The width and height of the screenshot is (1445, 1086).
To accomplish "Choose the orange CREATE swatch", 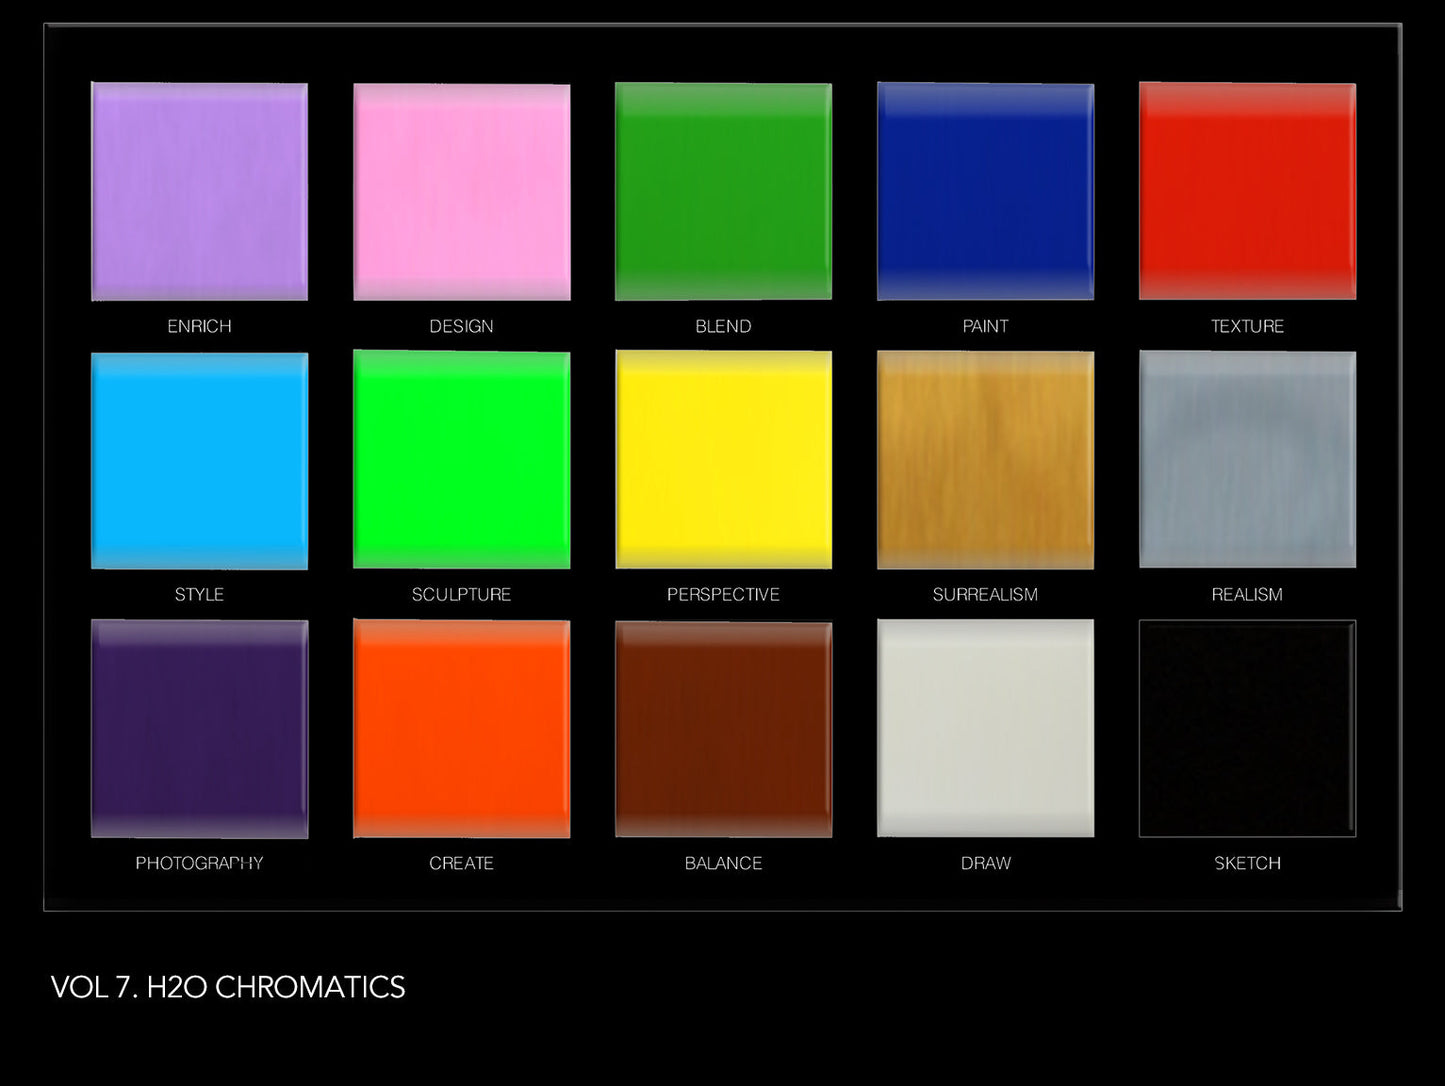I will click(x=461, y=728).
